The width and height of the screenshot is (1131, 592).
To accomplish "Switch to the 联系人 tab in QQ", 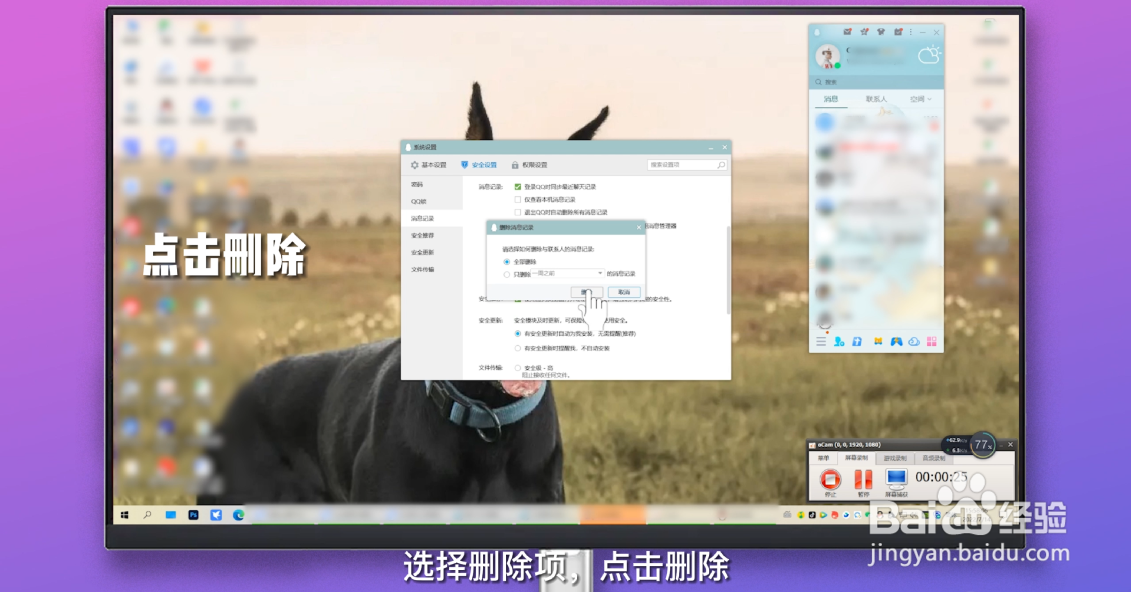I will pyautogui.click(x=877, y=99).
